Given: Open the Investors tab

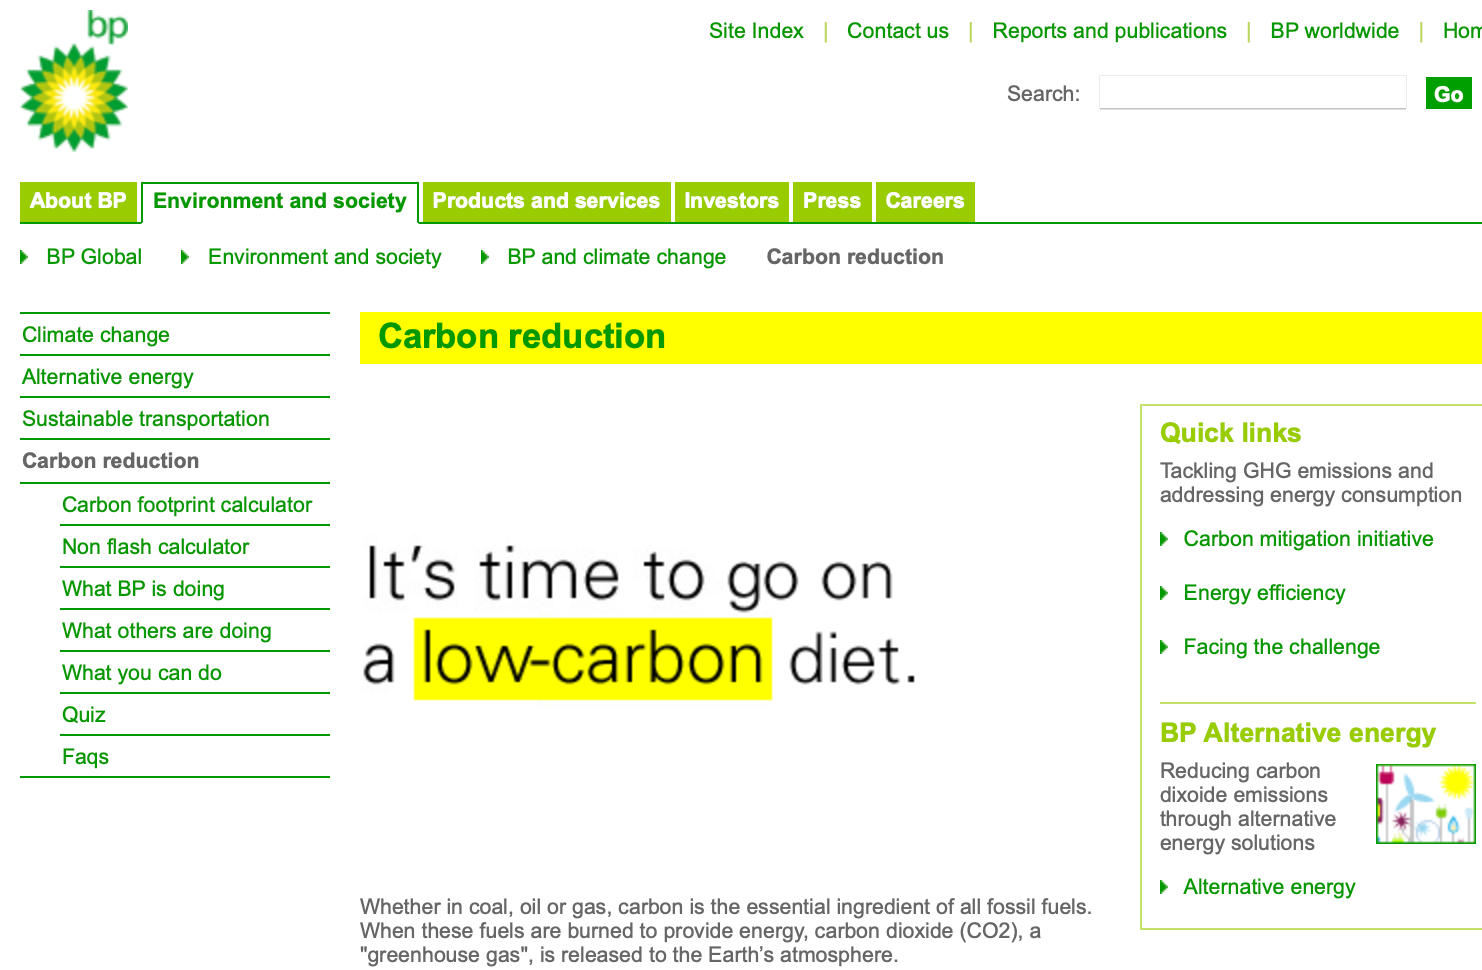Looking at the screenshot, I should (x=731, y=201).
